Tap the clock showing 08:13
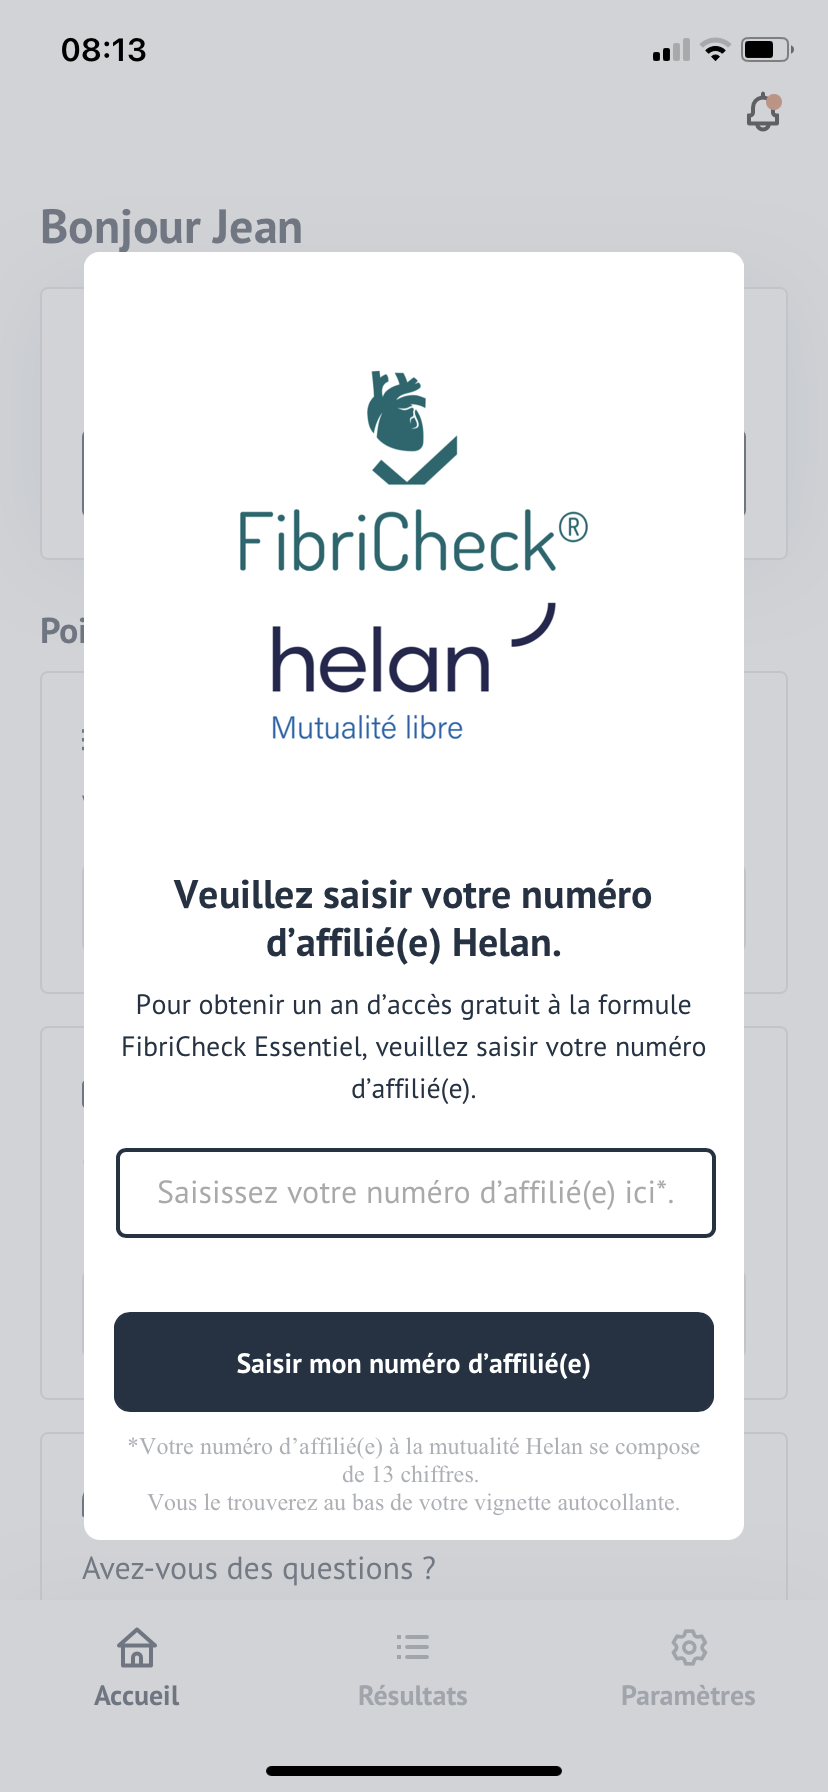The width and height of the screenshot is (828, 1792). pos(103,50)
